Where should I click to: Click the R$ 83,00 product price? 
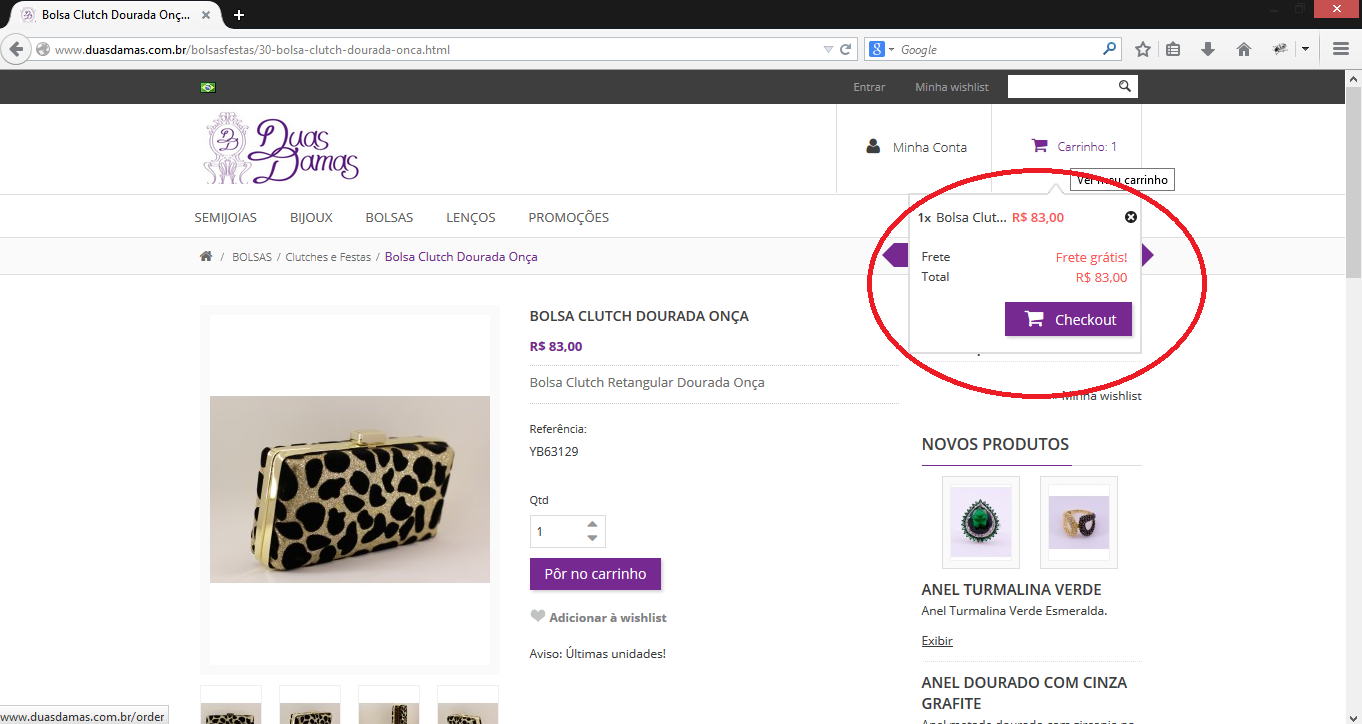[556, 347]
